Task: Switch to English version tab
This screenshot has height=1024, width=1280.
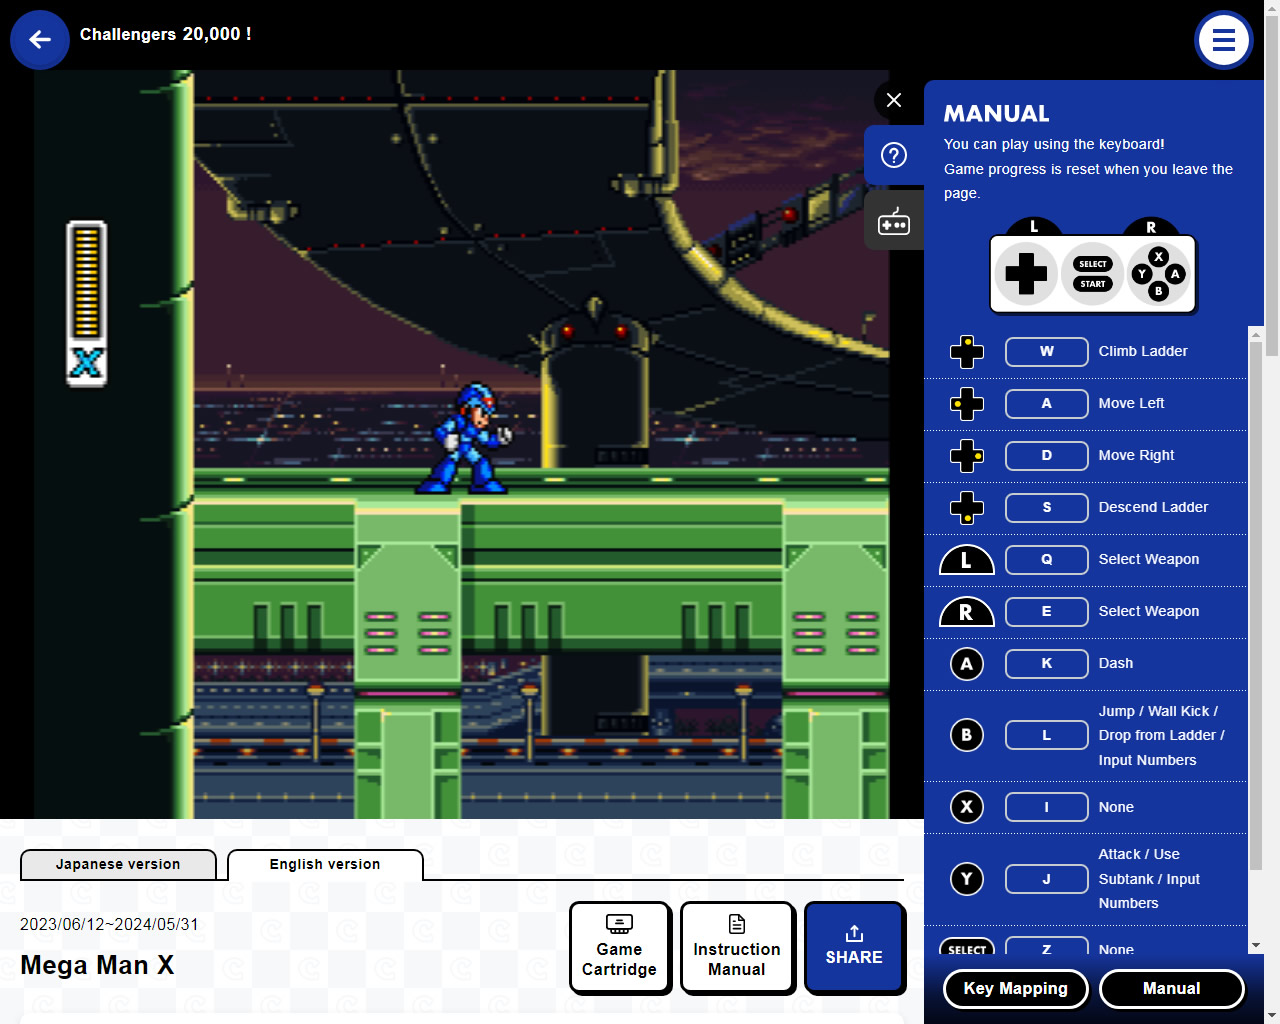Action: (x=325, y=865)
